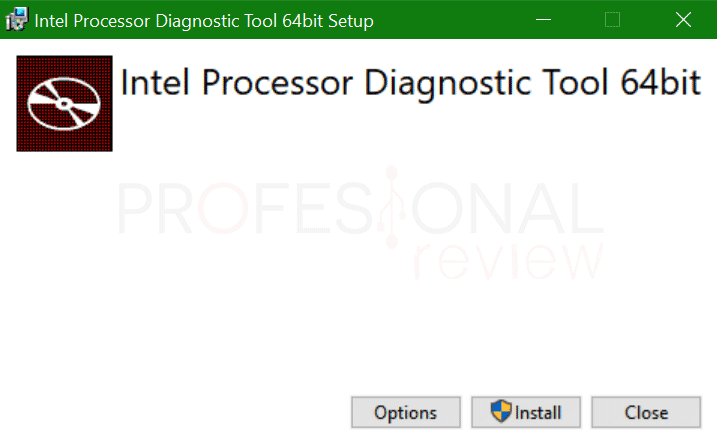
Task: Click the faint PROFESIONAL watermark text
Action: click(x=360, y=208)
